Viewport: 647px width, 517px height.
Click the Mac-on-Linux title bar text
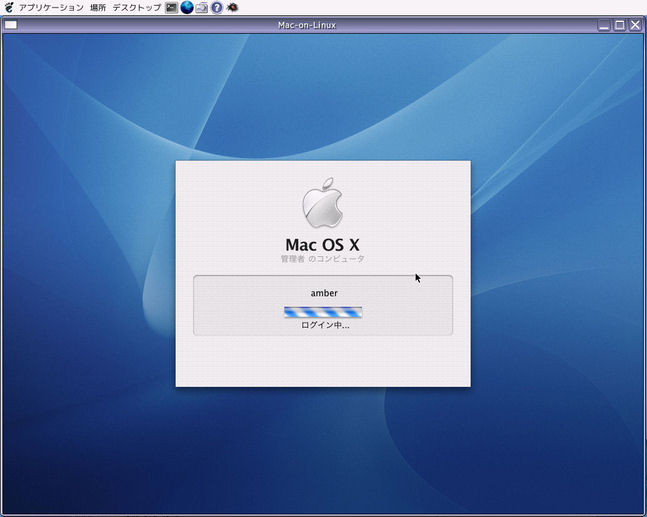tap(307, 25)
